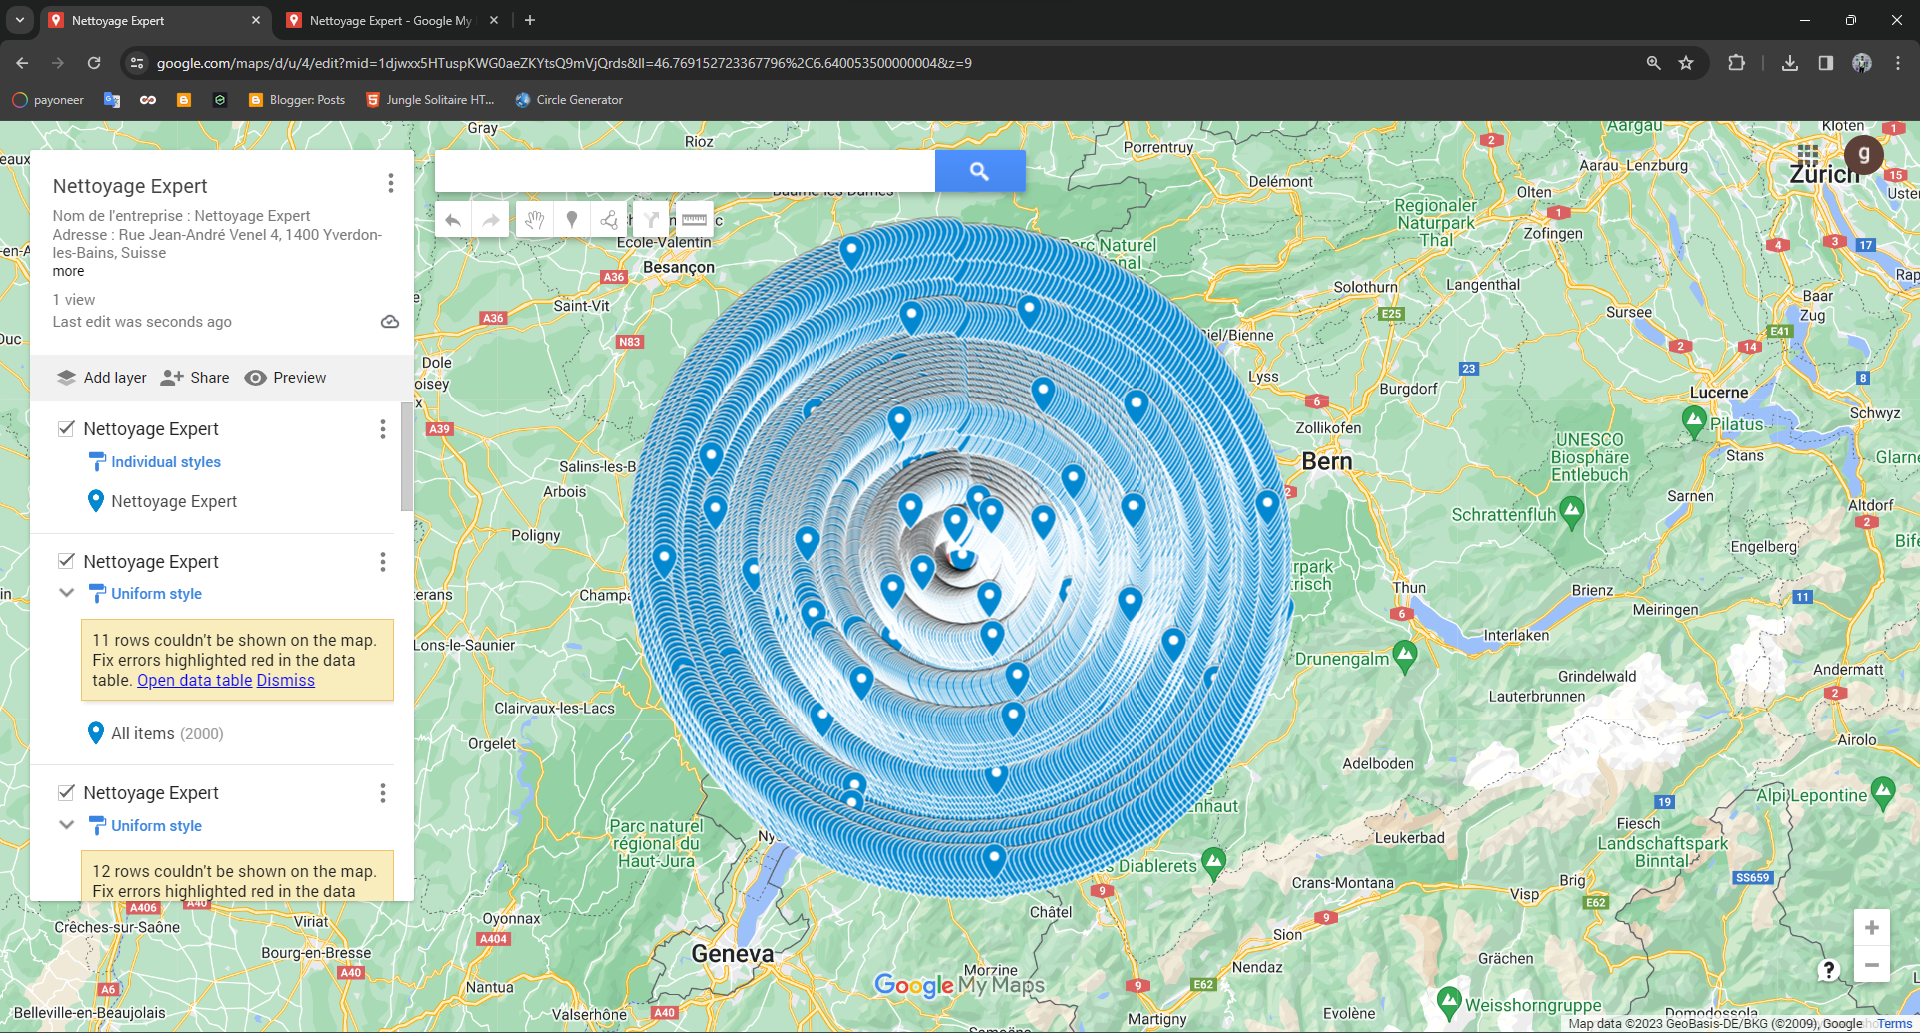Hide the third Nettoyage Expert layer
Image resolution: width=1920 pixels, height=1033 pixels.
tap(66, 792)
